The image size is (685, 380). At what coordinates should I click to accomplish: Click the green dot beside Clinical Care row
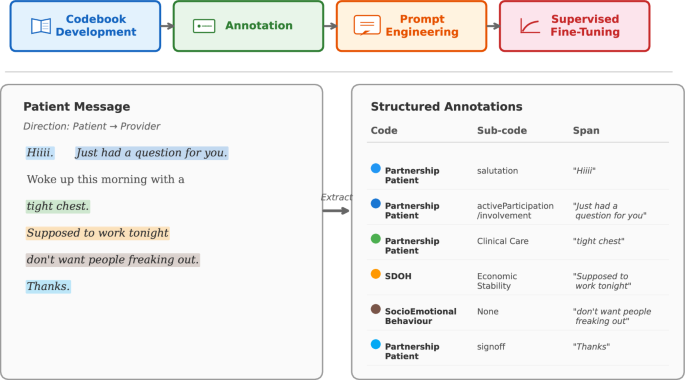(376, 238)
